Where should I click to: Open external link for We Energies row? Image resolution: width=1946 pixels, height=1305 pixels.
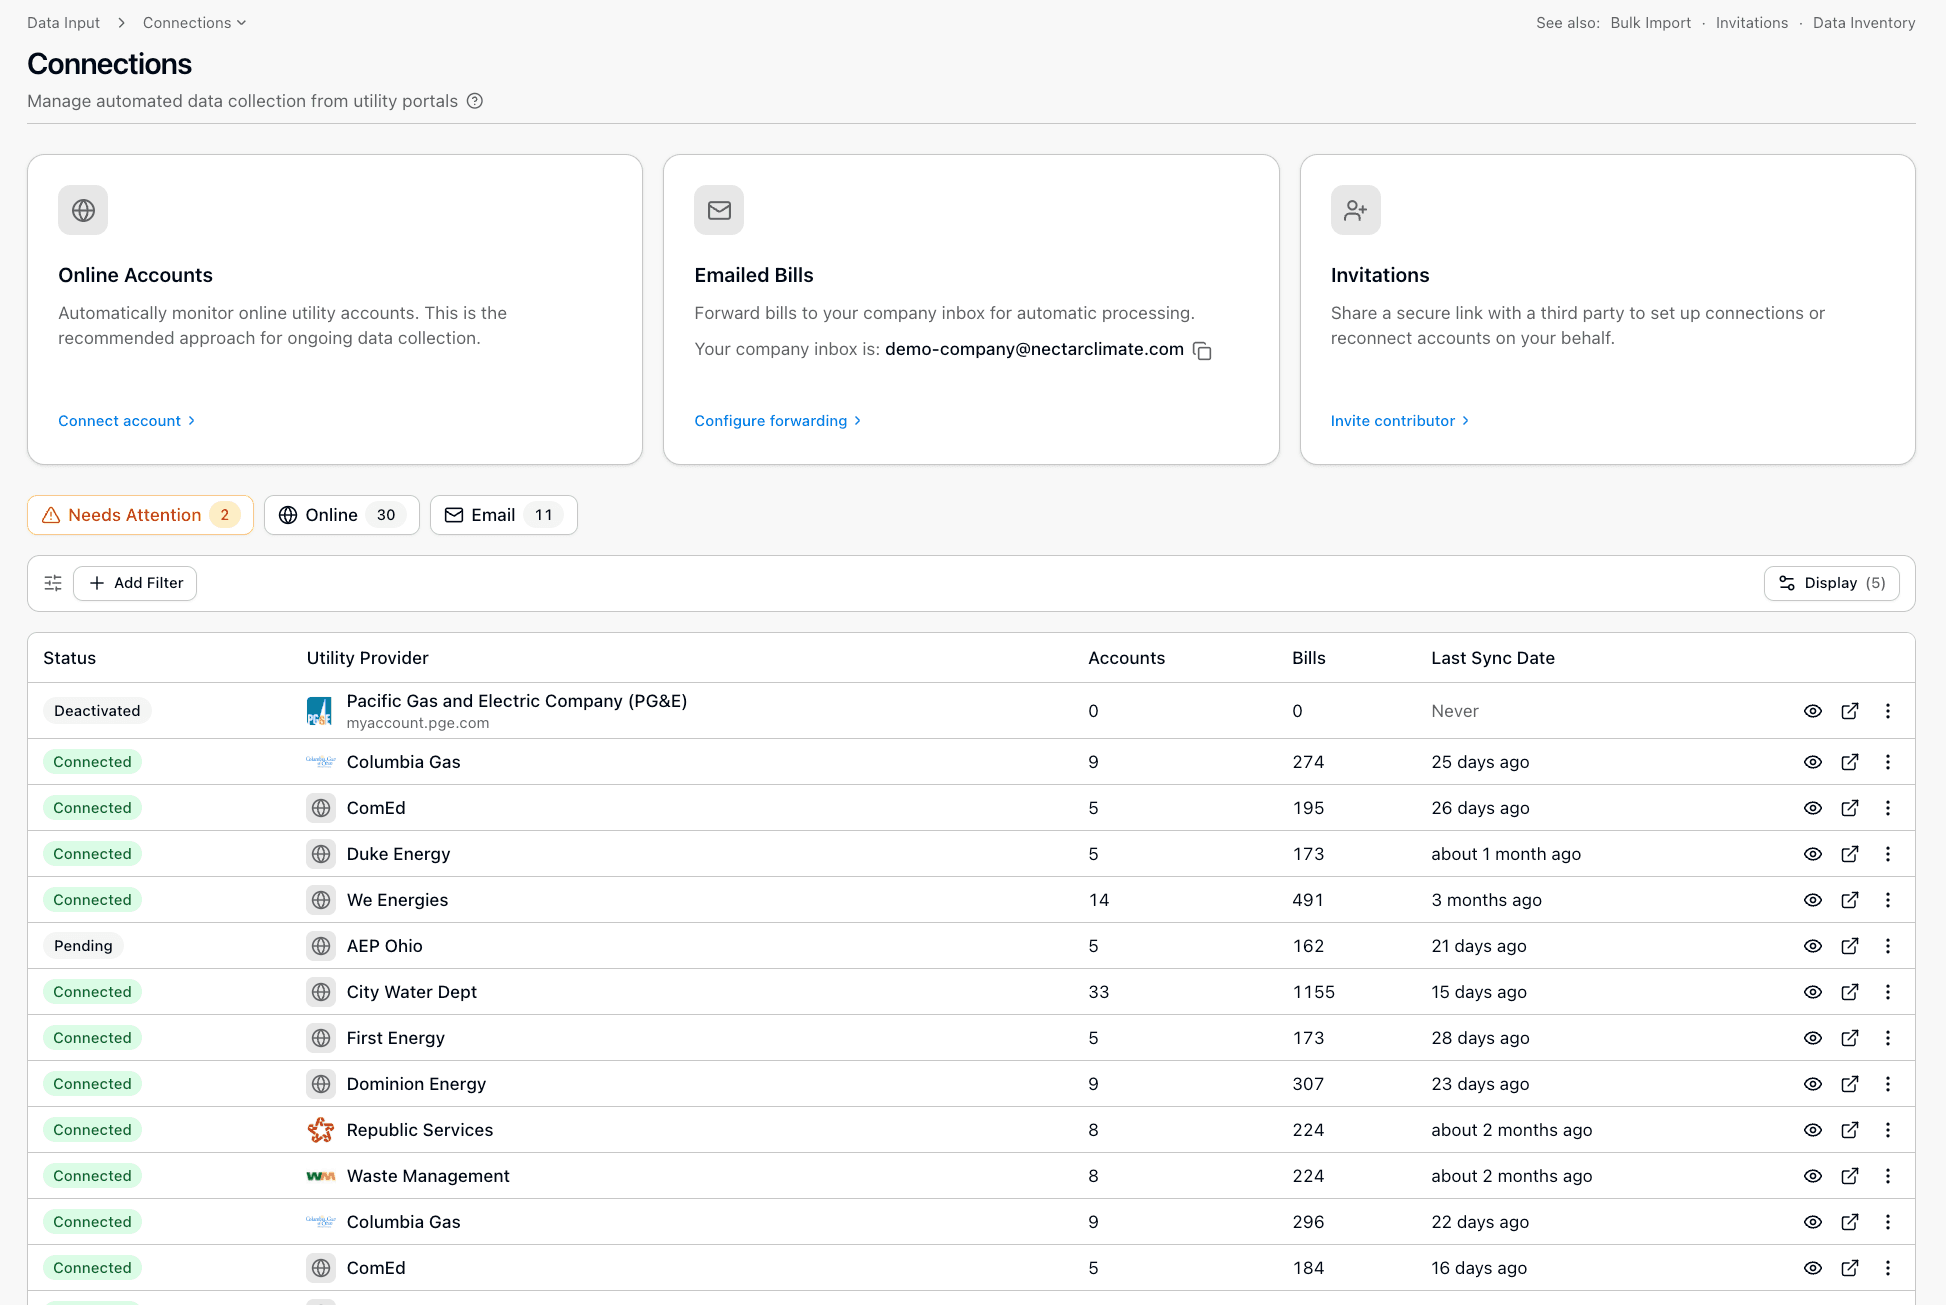(1850, 900)
